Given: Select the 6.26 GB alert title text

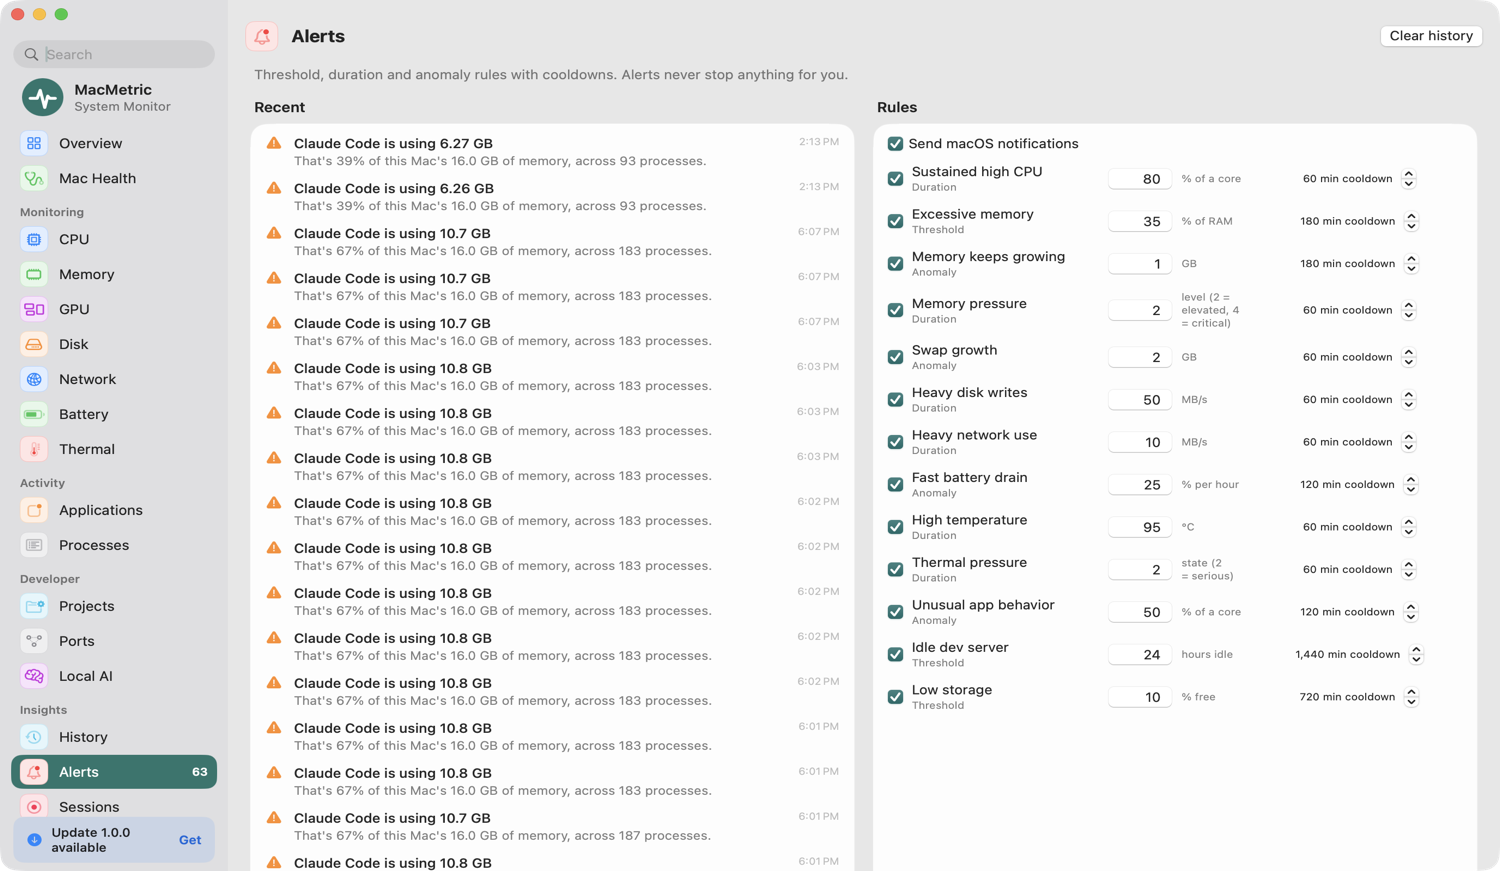Looking at the screenshot, I should pos(394,188).
